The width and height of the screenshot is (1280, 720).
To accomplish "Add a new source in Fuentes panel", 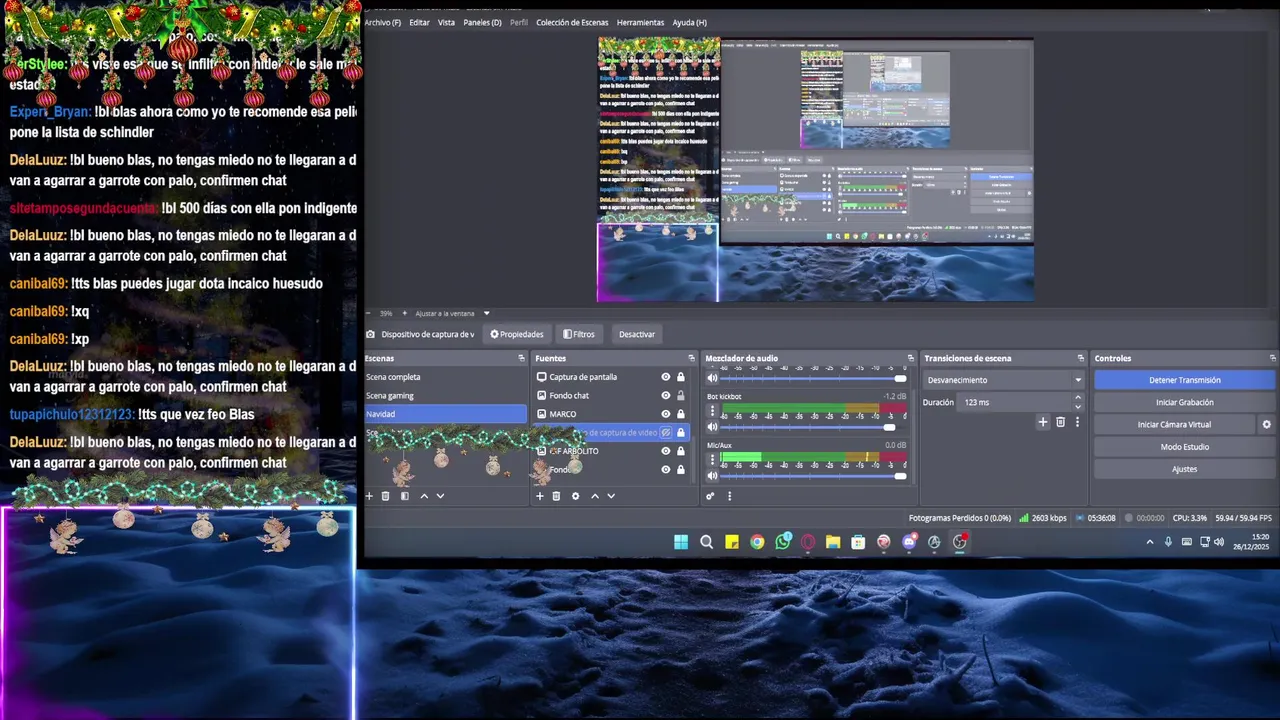I will 540,496.
